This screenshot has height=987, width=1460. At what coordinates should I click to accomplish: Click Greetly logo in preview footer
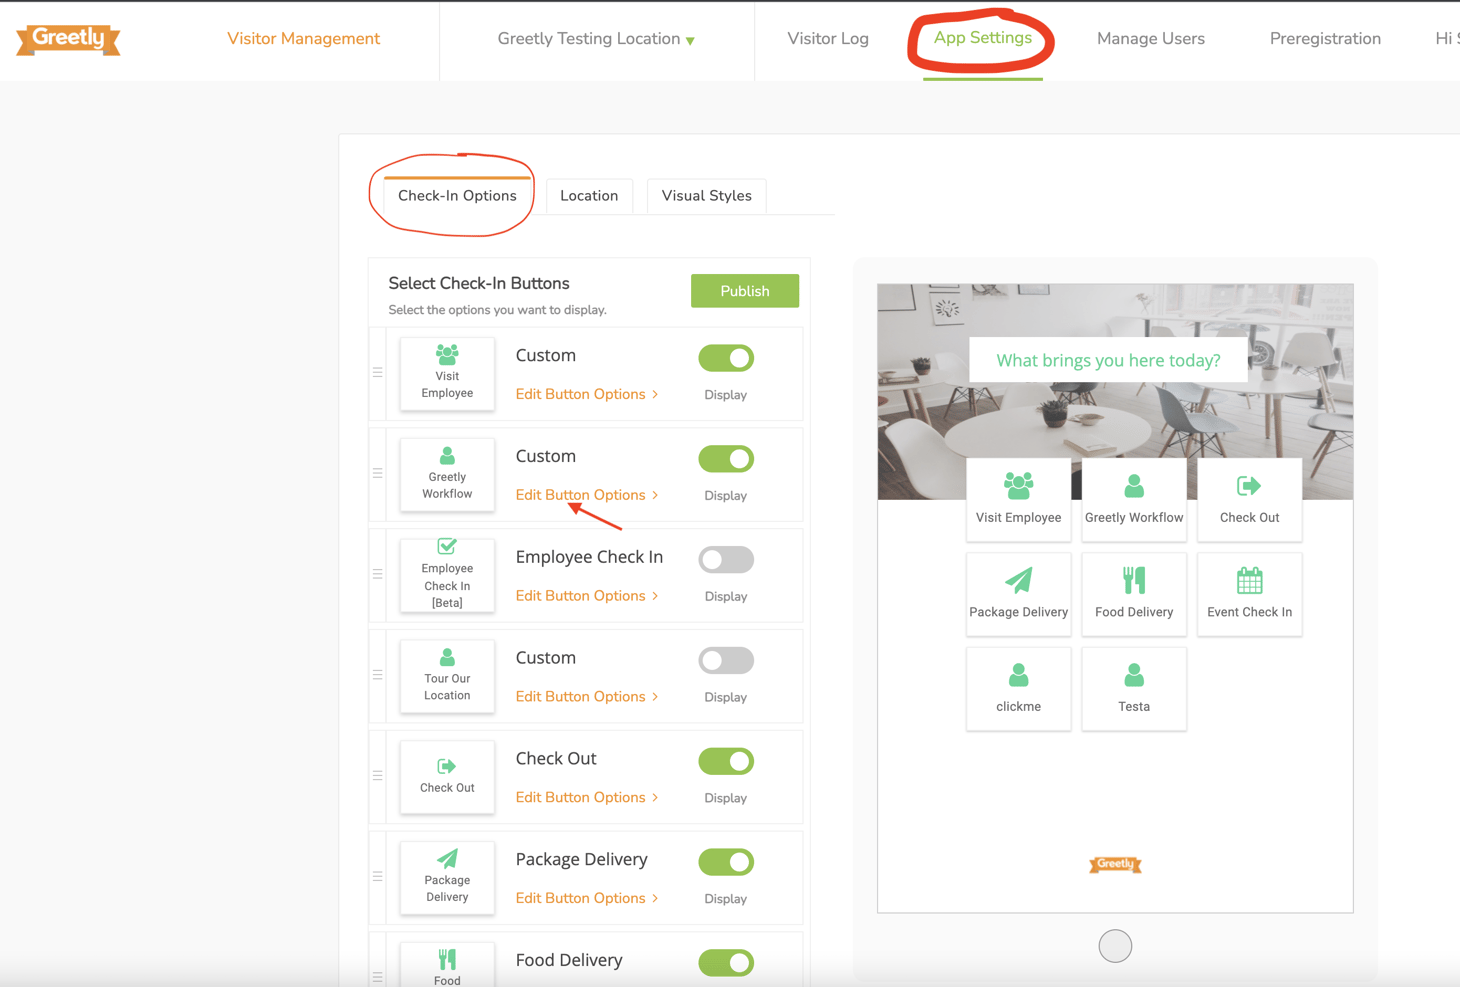coord(1115,864)
